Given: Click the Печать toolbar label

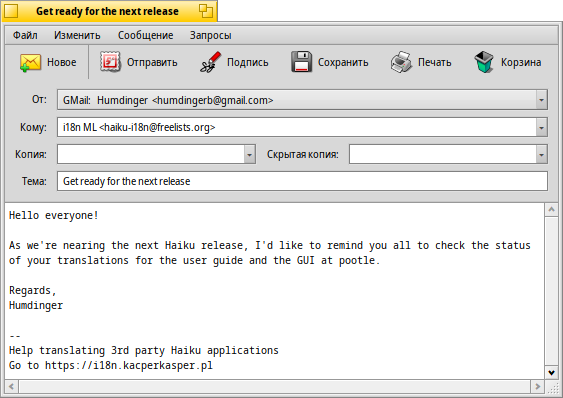Looking at the screenshot, I should [x=434, y=63].
